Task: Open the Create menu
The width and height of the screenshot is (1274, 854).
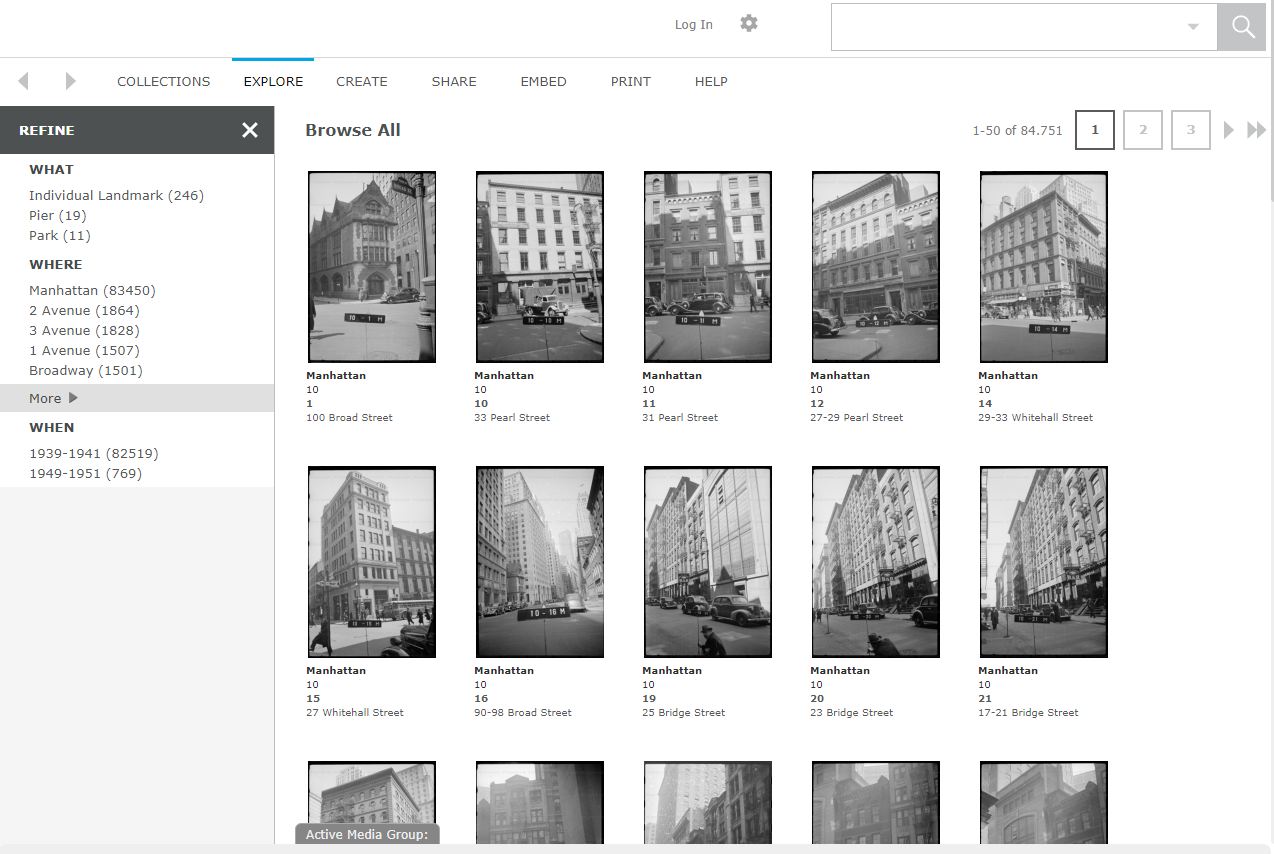Action: tap(362, 82)
